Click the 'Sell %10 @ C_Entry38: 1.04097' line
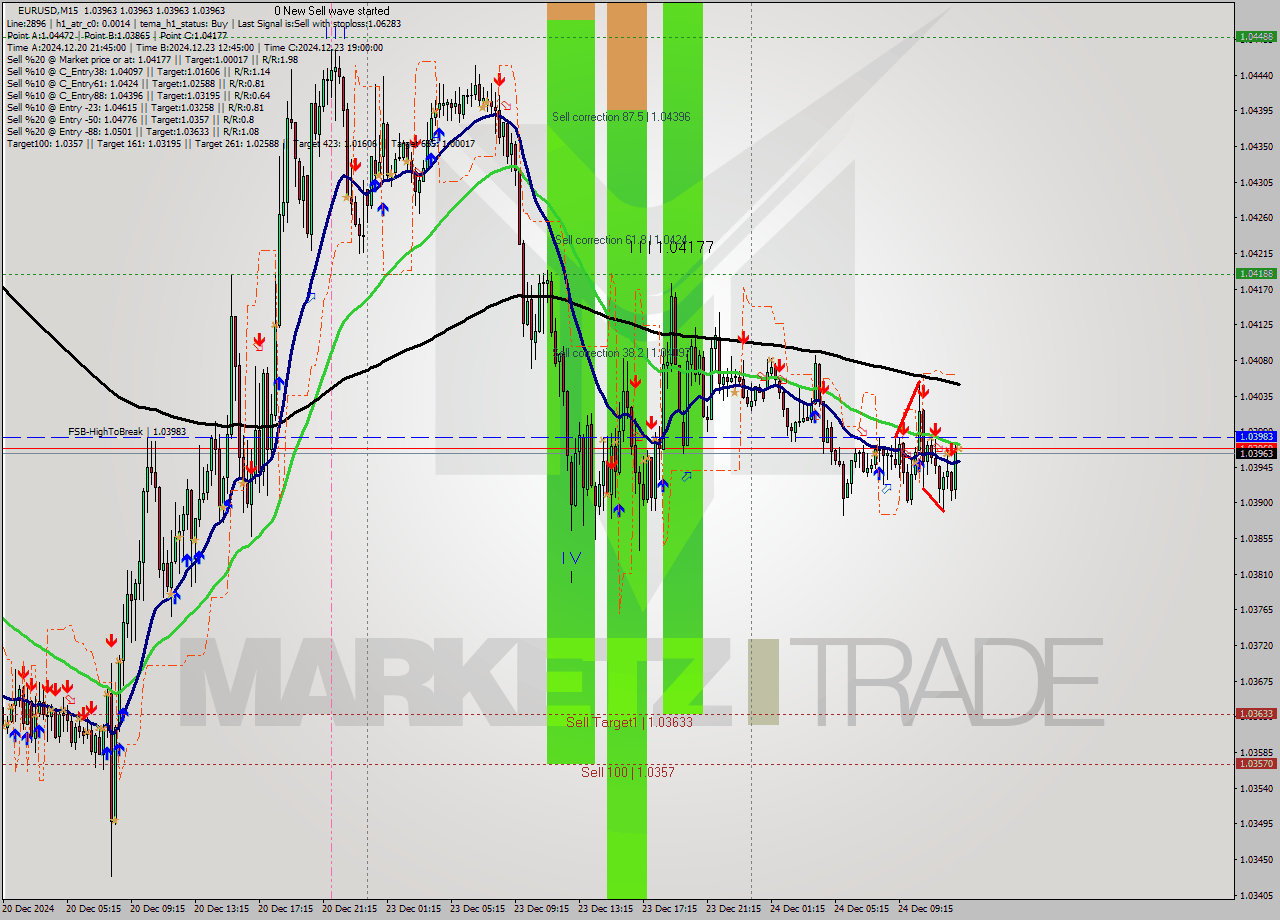 [138, 71]
